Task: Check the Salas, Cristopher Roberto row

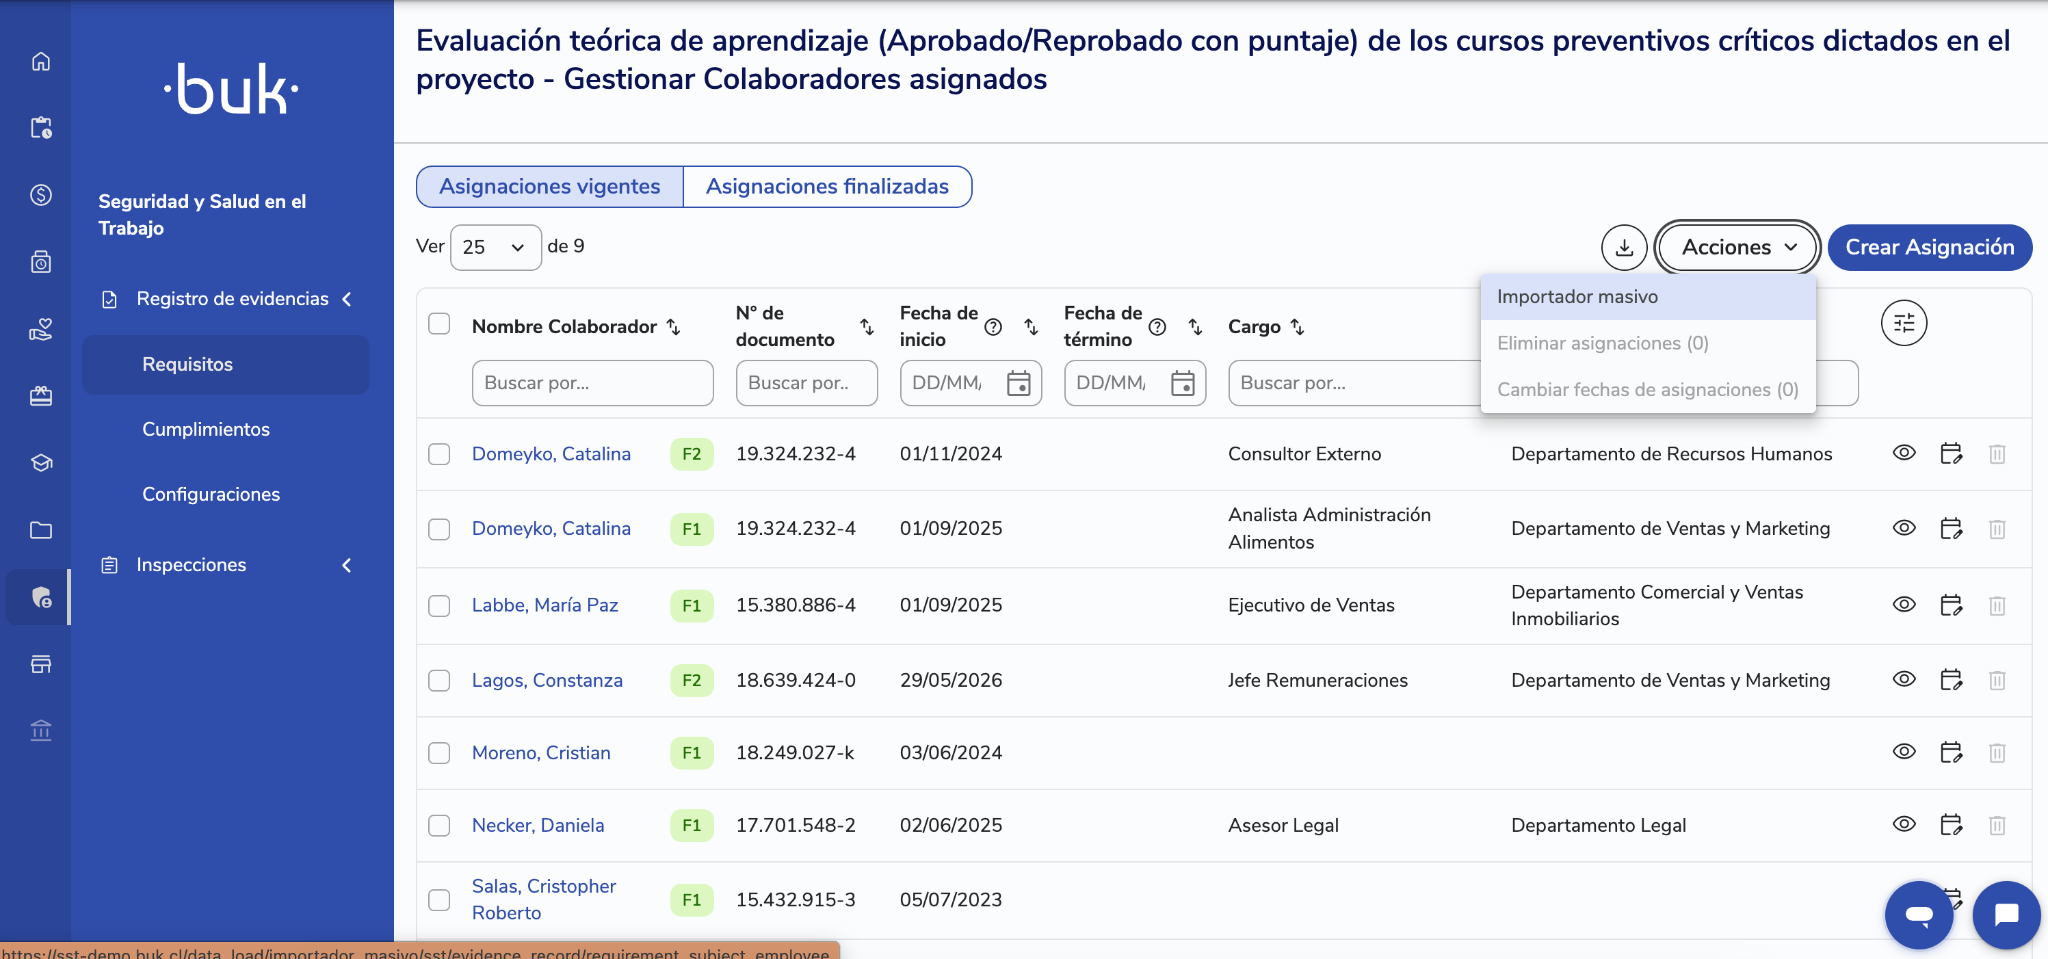Action: [x=439, y=900]
